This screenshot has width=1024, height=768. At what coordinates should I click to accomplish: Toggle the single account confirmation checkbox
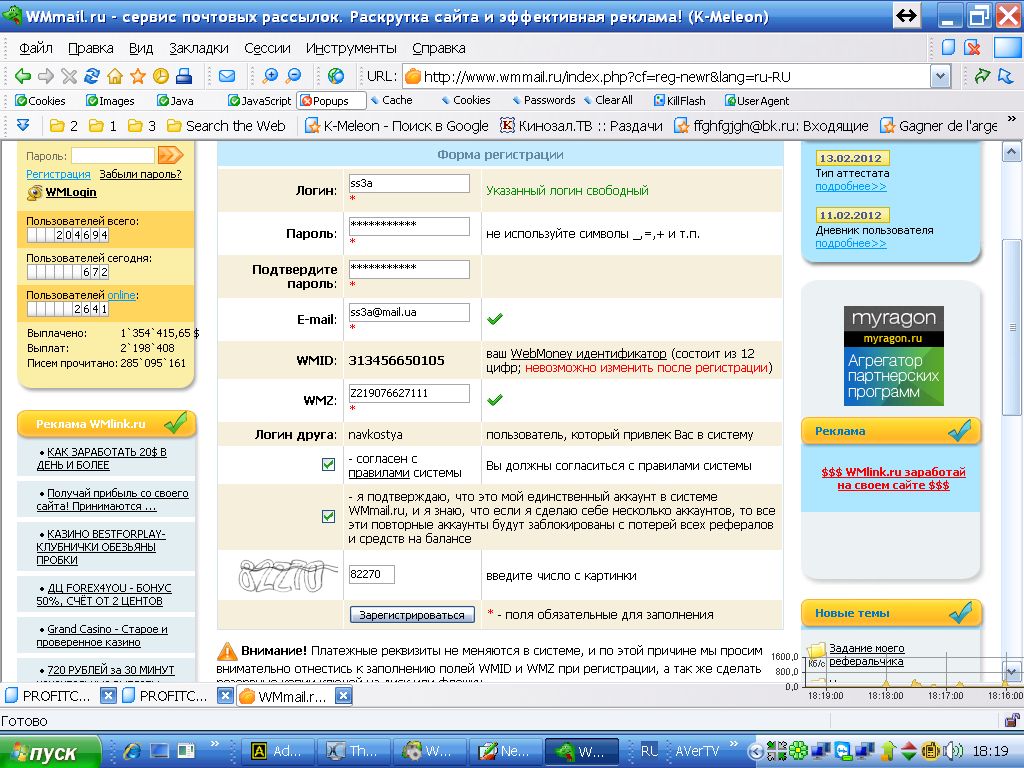point(328,517)
